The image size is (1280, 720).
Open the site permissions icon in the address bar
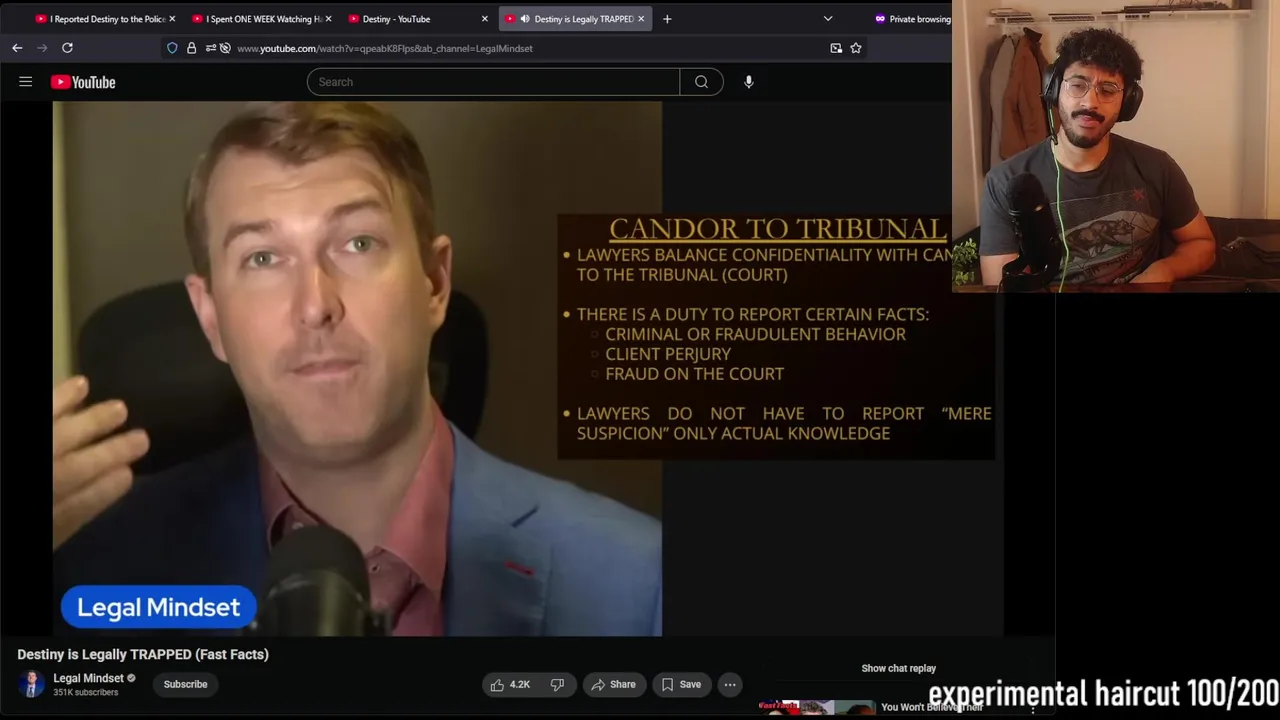point(210,48)
